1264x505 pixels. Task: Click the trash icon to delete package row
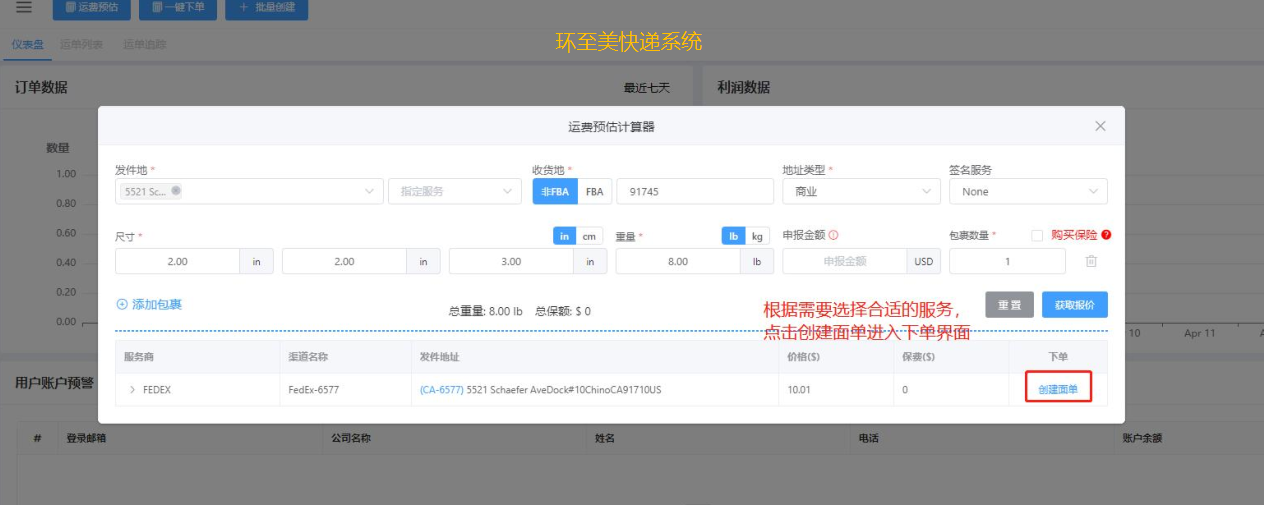click(x=1091, y=261)
